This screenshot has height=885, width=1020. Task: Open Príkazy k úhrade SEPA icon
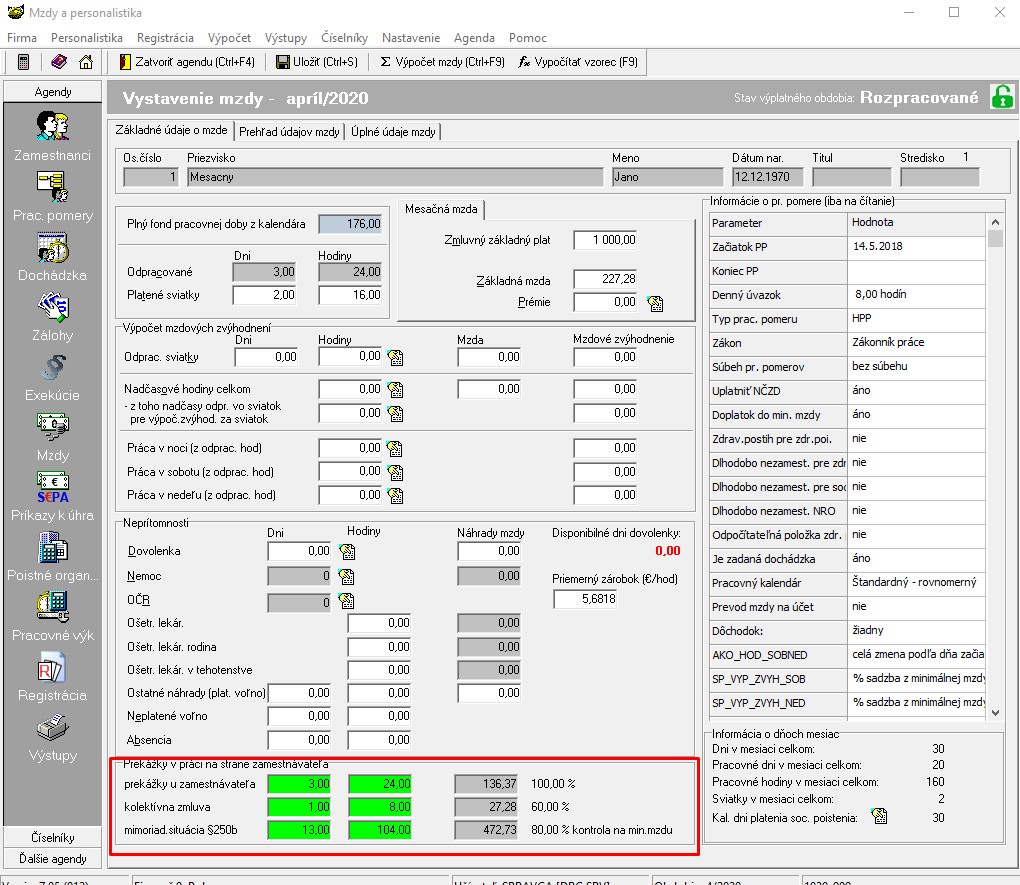click(52, 487)
